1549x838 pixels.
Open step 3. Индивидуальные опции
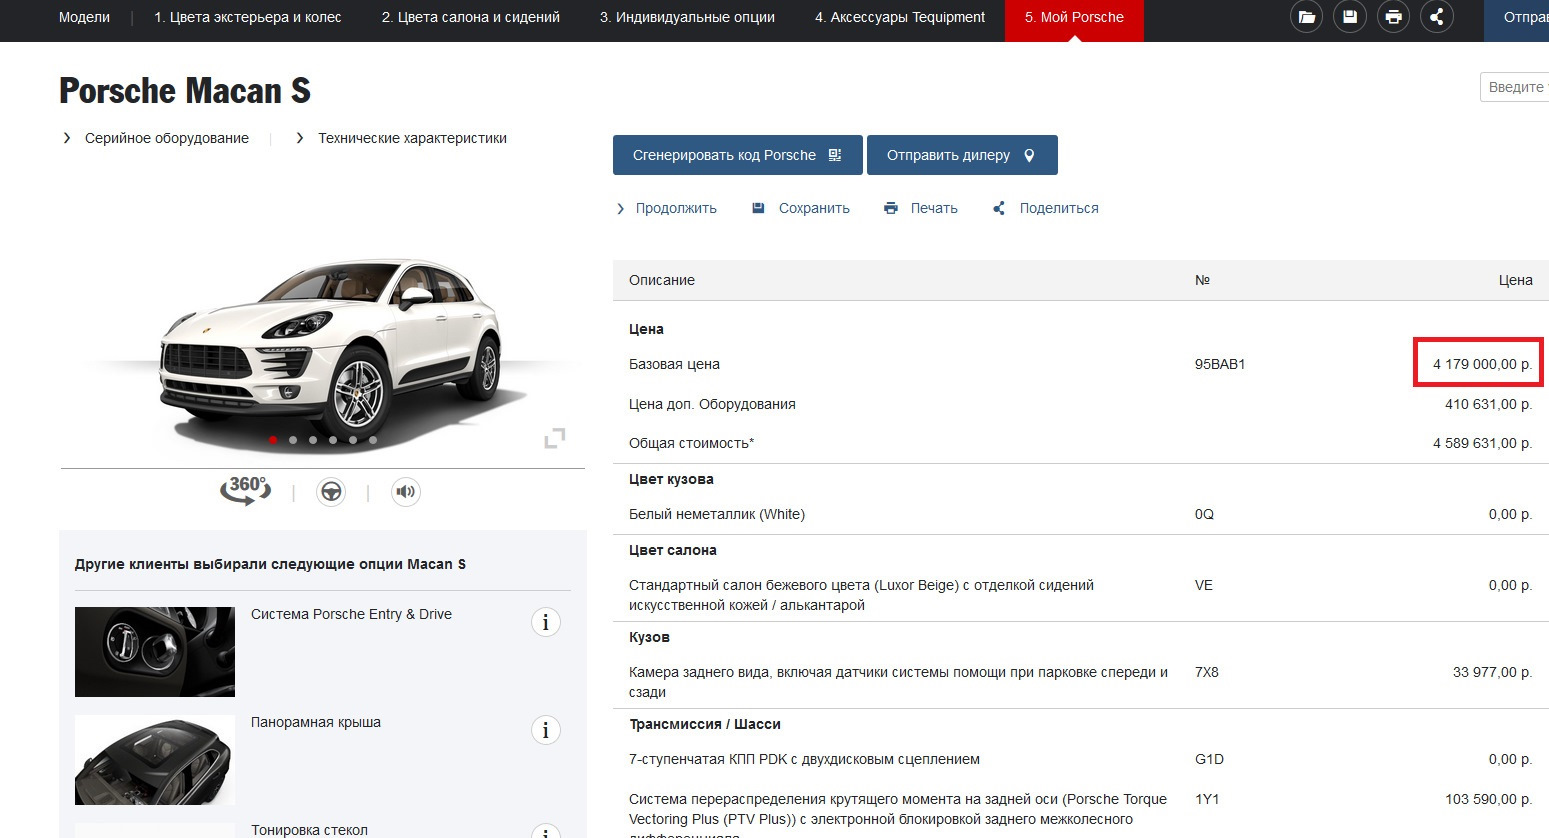tap(687, 17)
